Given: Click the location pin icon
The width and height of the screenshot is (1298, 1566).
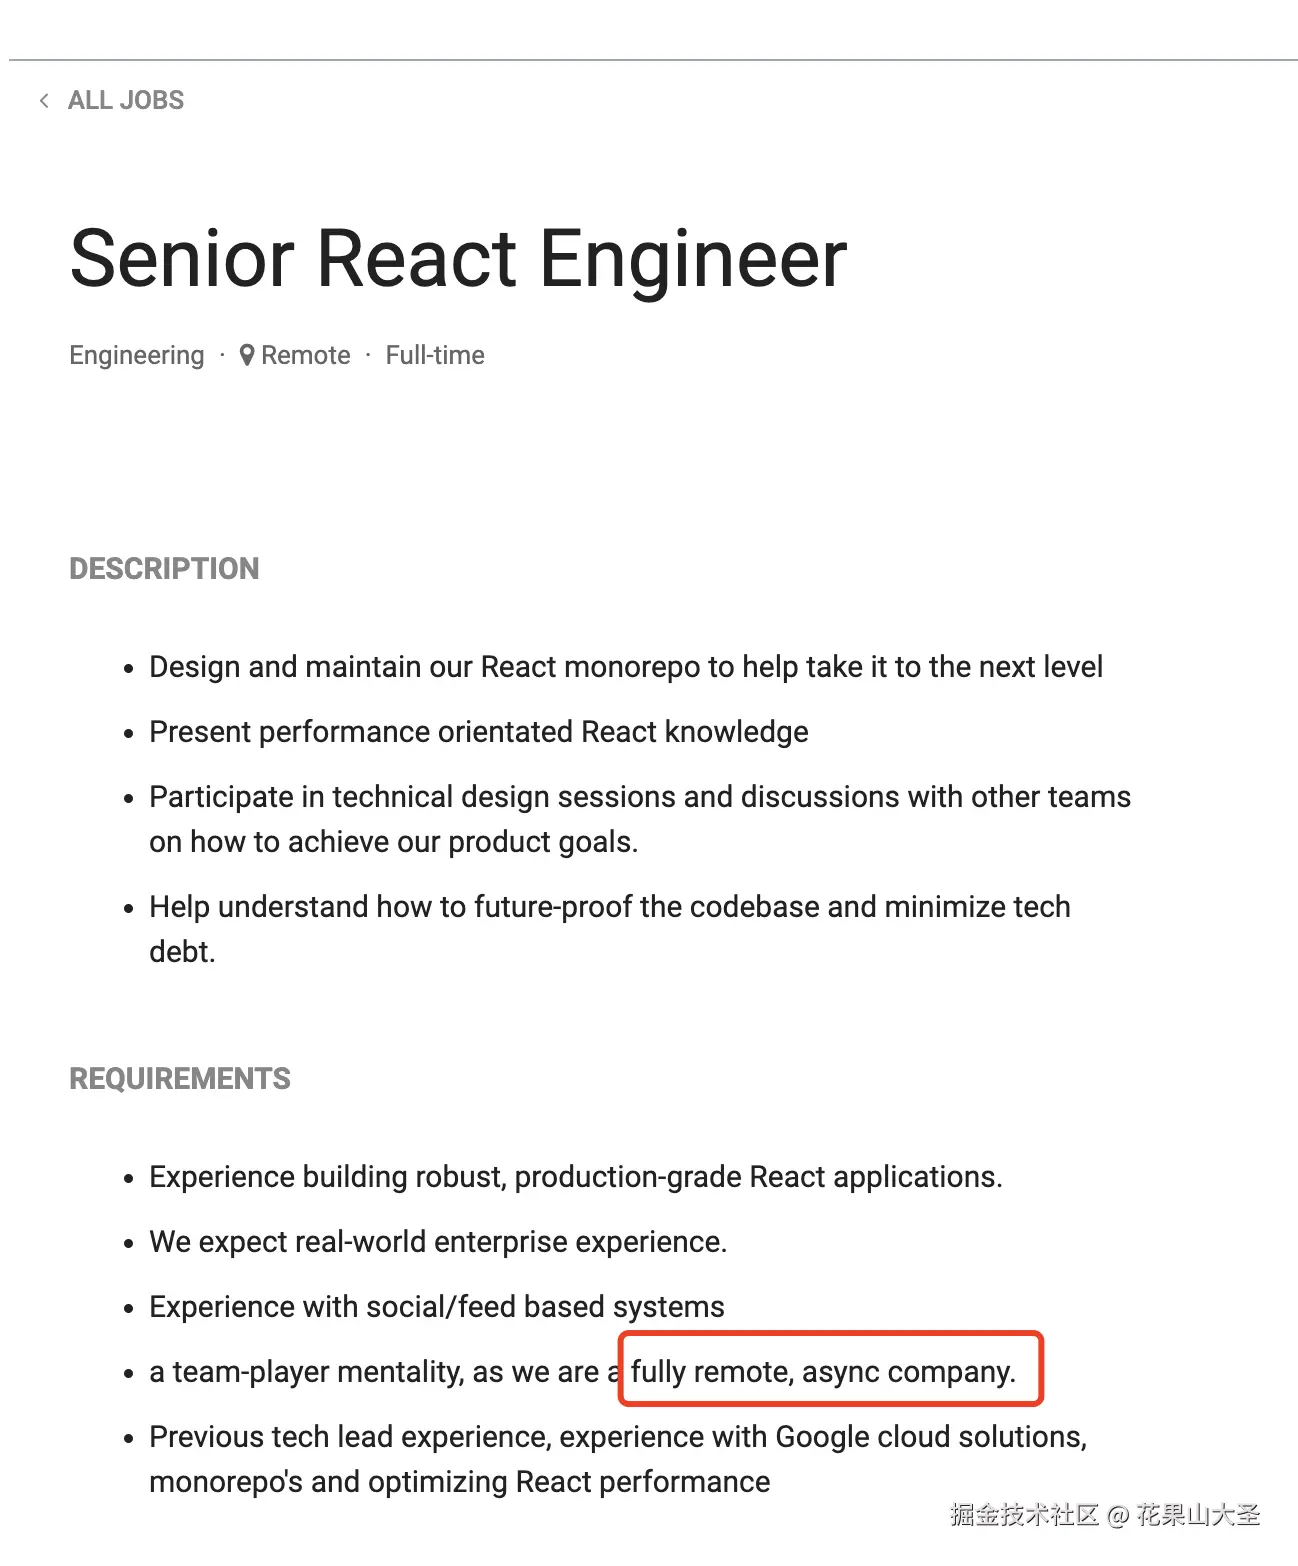Looking at the screenshot, I should [x=247, y=355].
